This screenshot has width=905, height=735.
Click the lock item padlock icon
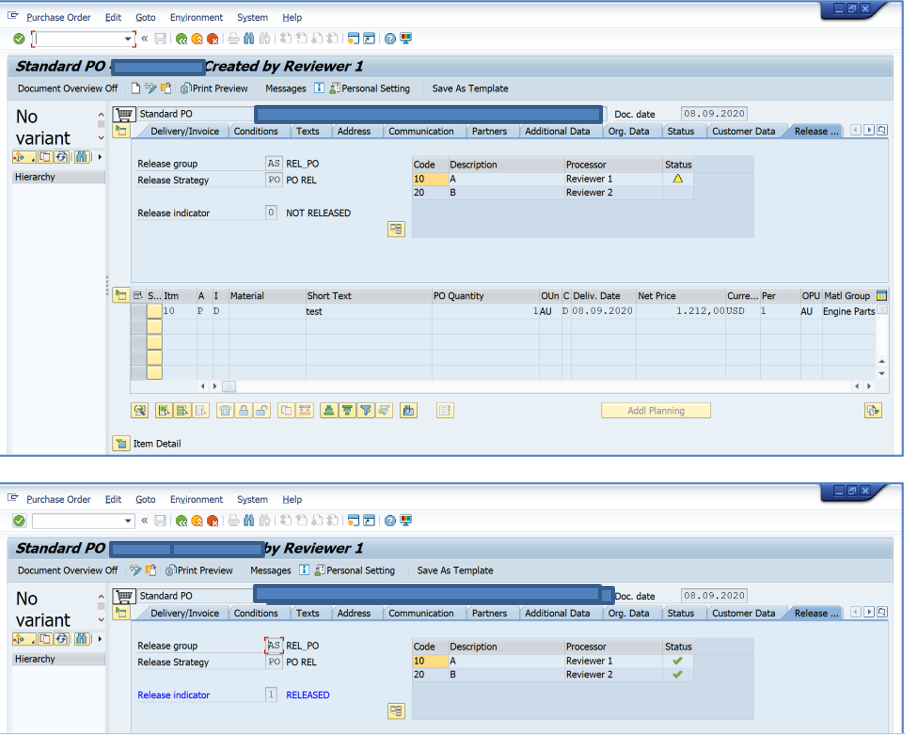point(244,411)
